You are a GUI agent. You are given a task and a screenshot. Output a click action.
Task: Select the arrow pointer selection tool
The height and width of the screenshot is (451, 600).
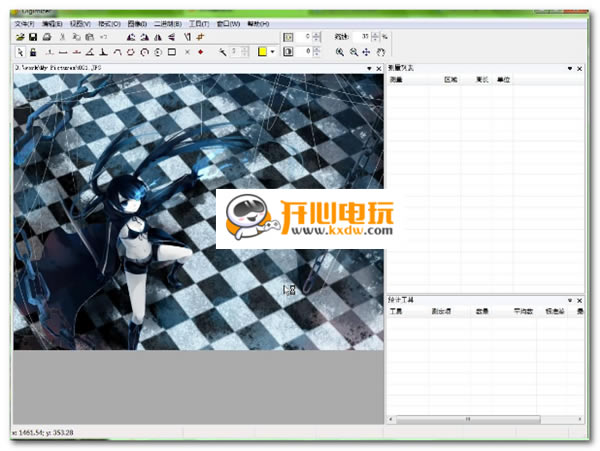point(20,52)
